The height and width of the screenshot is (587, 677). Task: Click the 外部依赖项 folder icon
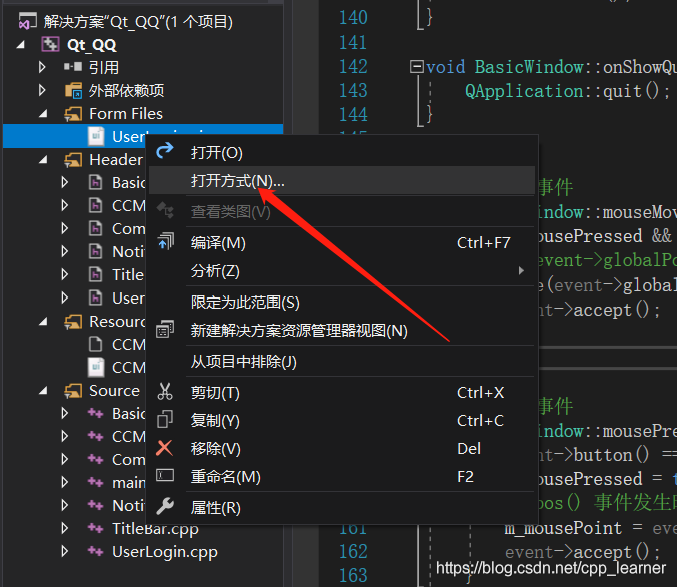pyautogui.click(x=73, y=90)
